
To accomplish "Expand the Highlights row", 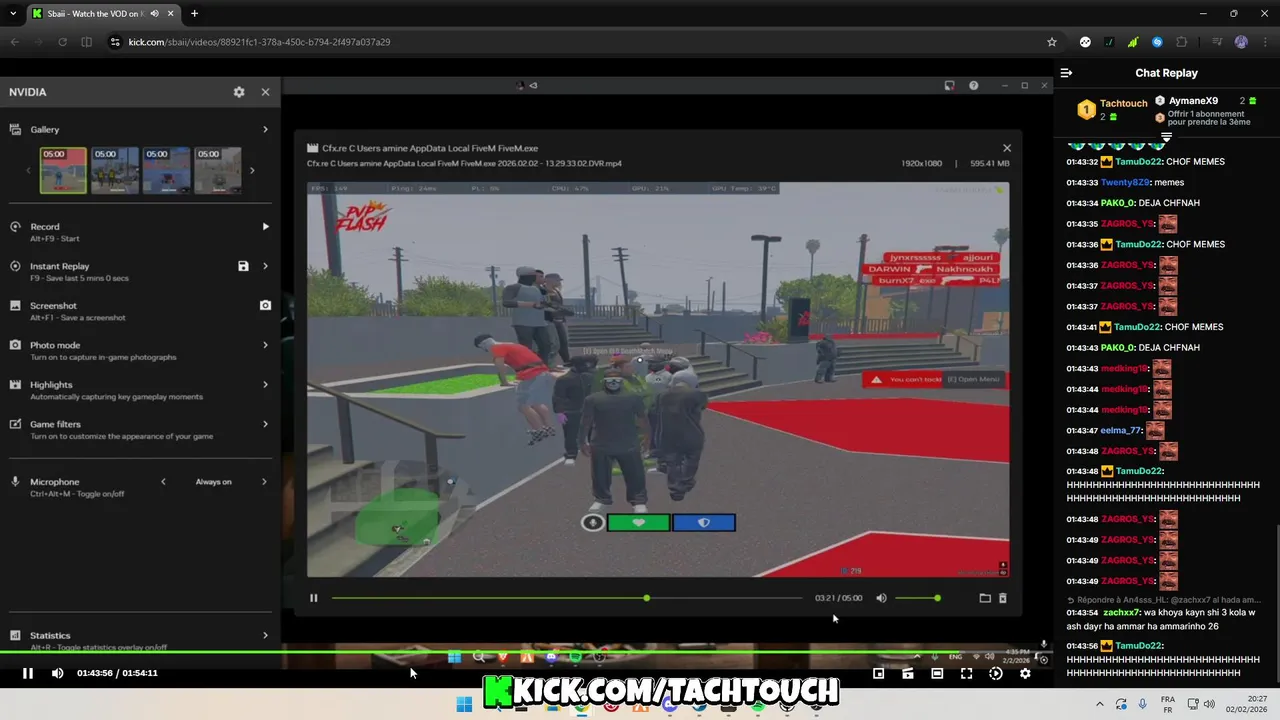I will click(x=140, y=390).
